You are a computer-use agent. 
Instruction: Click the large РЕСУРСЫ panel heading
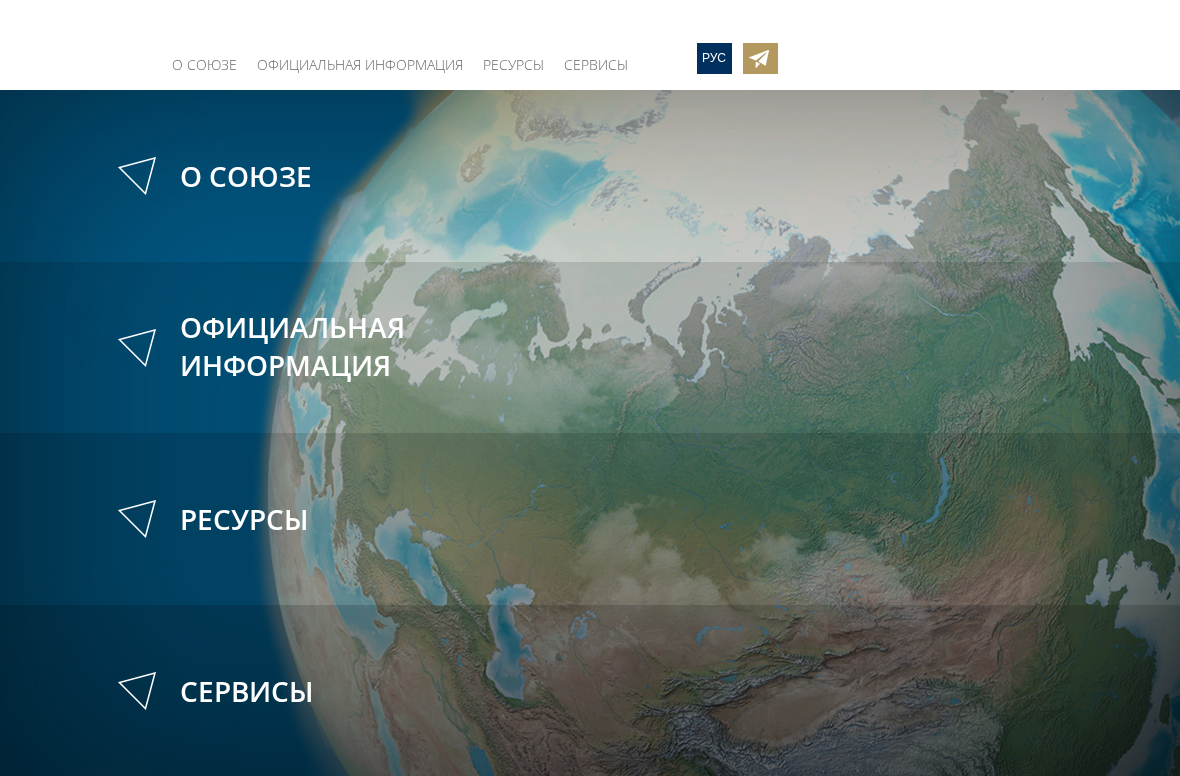click(x=245, y=520)
